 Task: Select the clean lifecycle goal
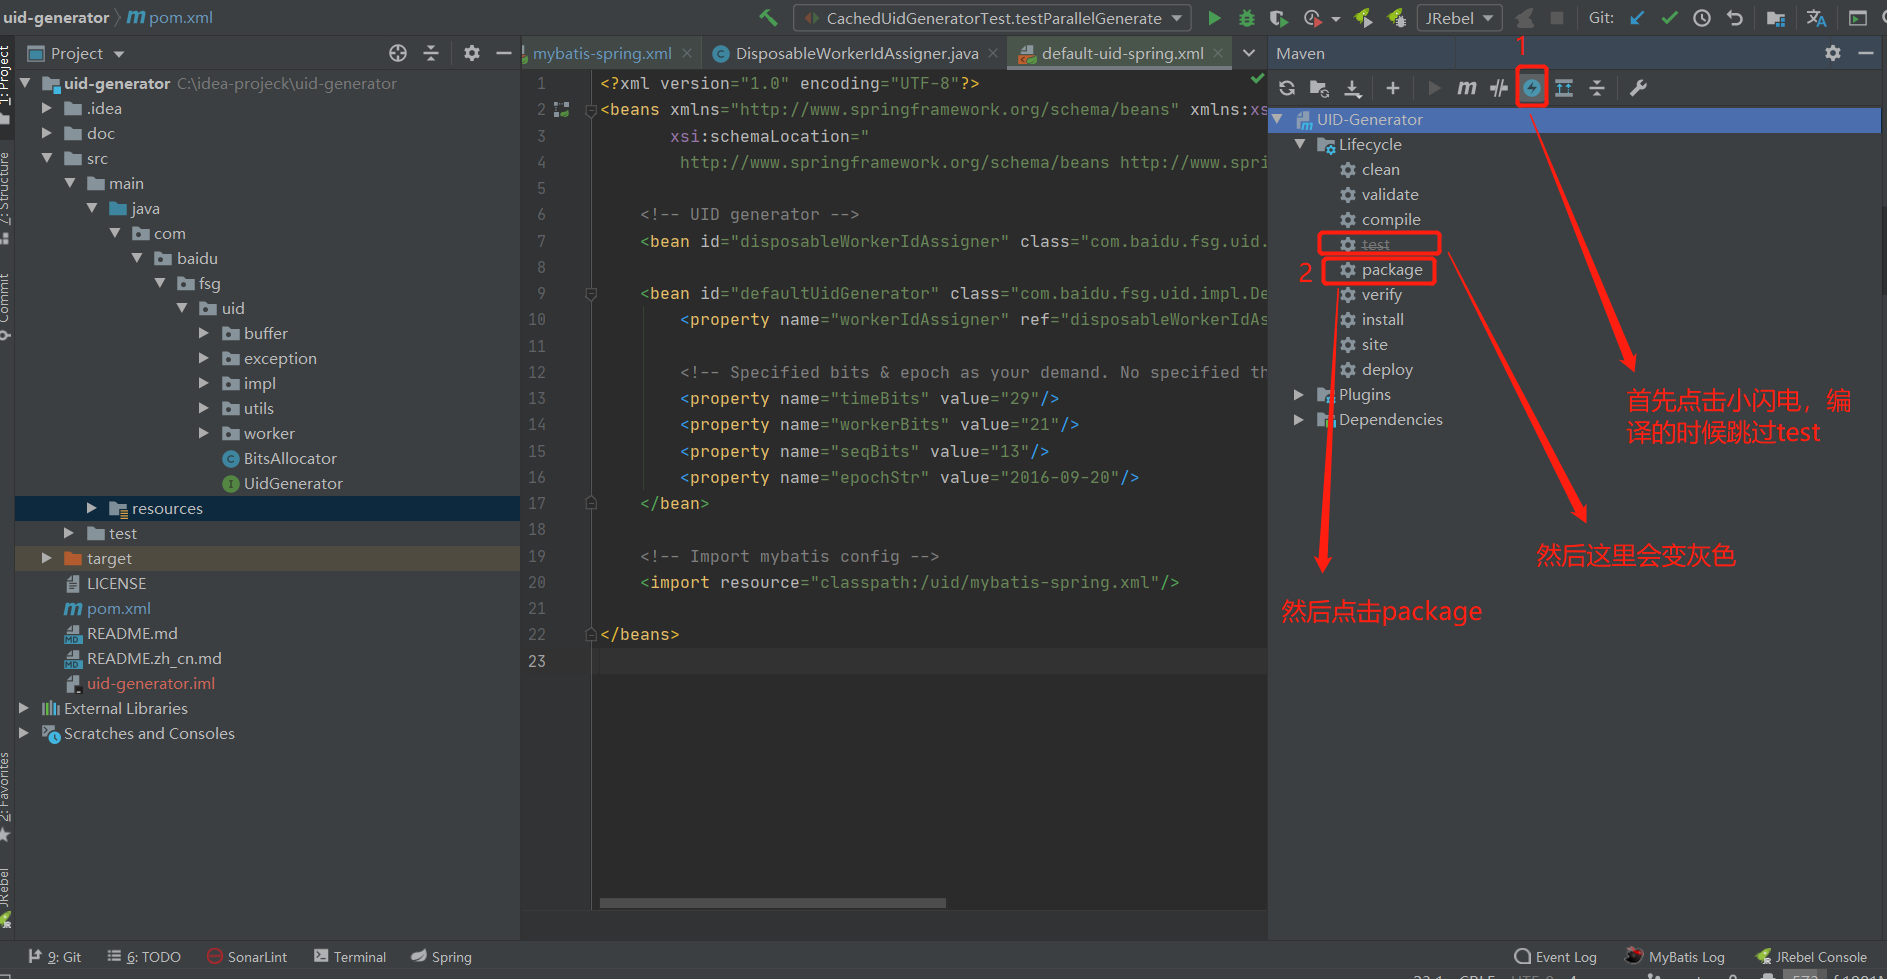(x=1380, y=169)
